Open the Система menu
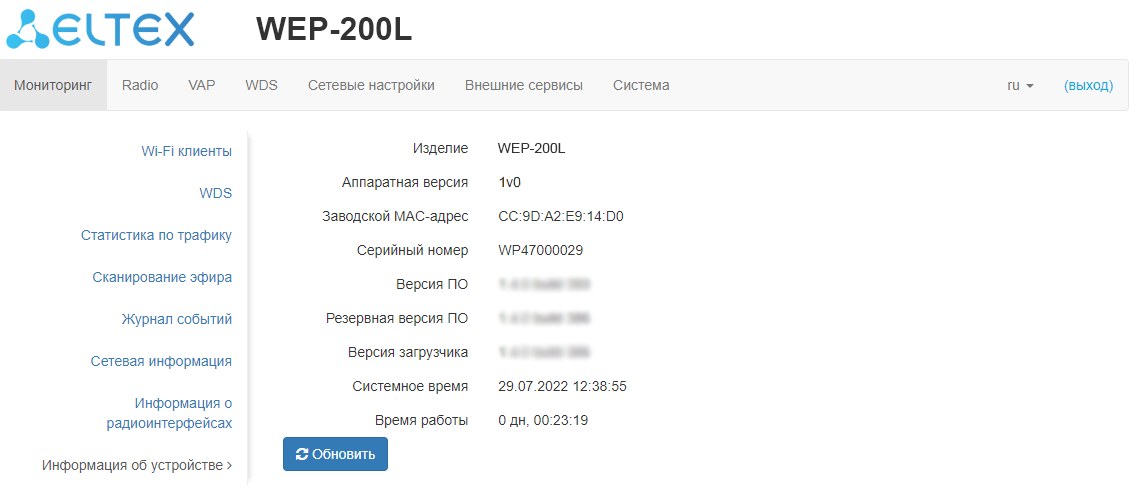This screenshot has height=489, width=1129. 641,86
